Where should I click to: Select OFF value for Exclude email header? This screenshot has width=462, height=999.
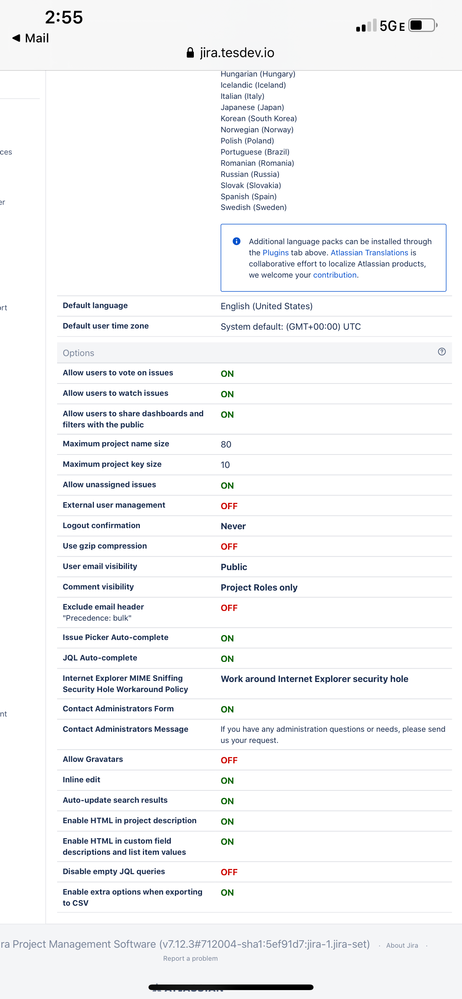[229, 608]
